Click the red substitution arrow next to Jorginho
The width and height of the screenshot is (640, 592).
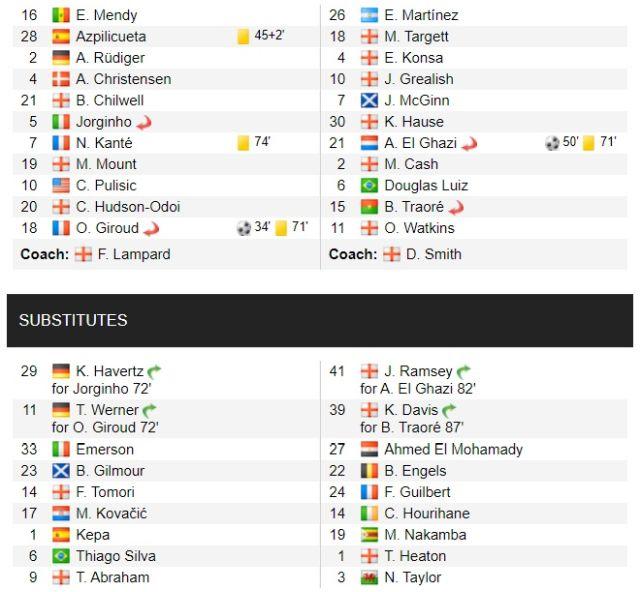point(144,122)
